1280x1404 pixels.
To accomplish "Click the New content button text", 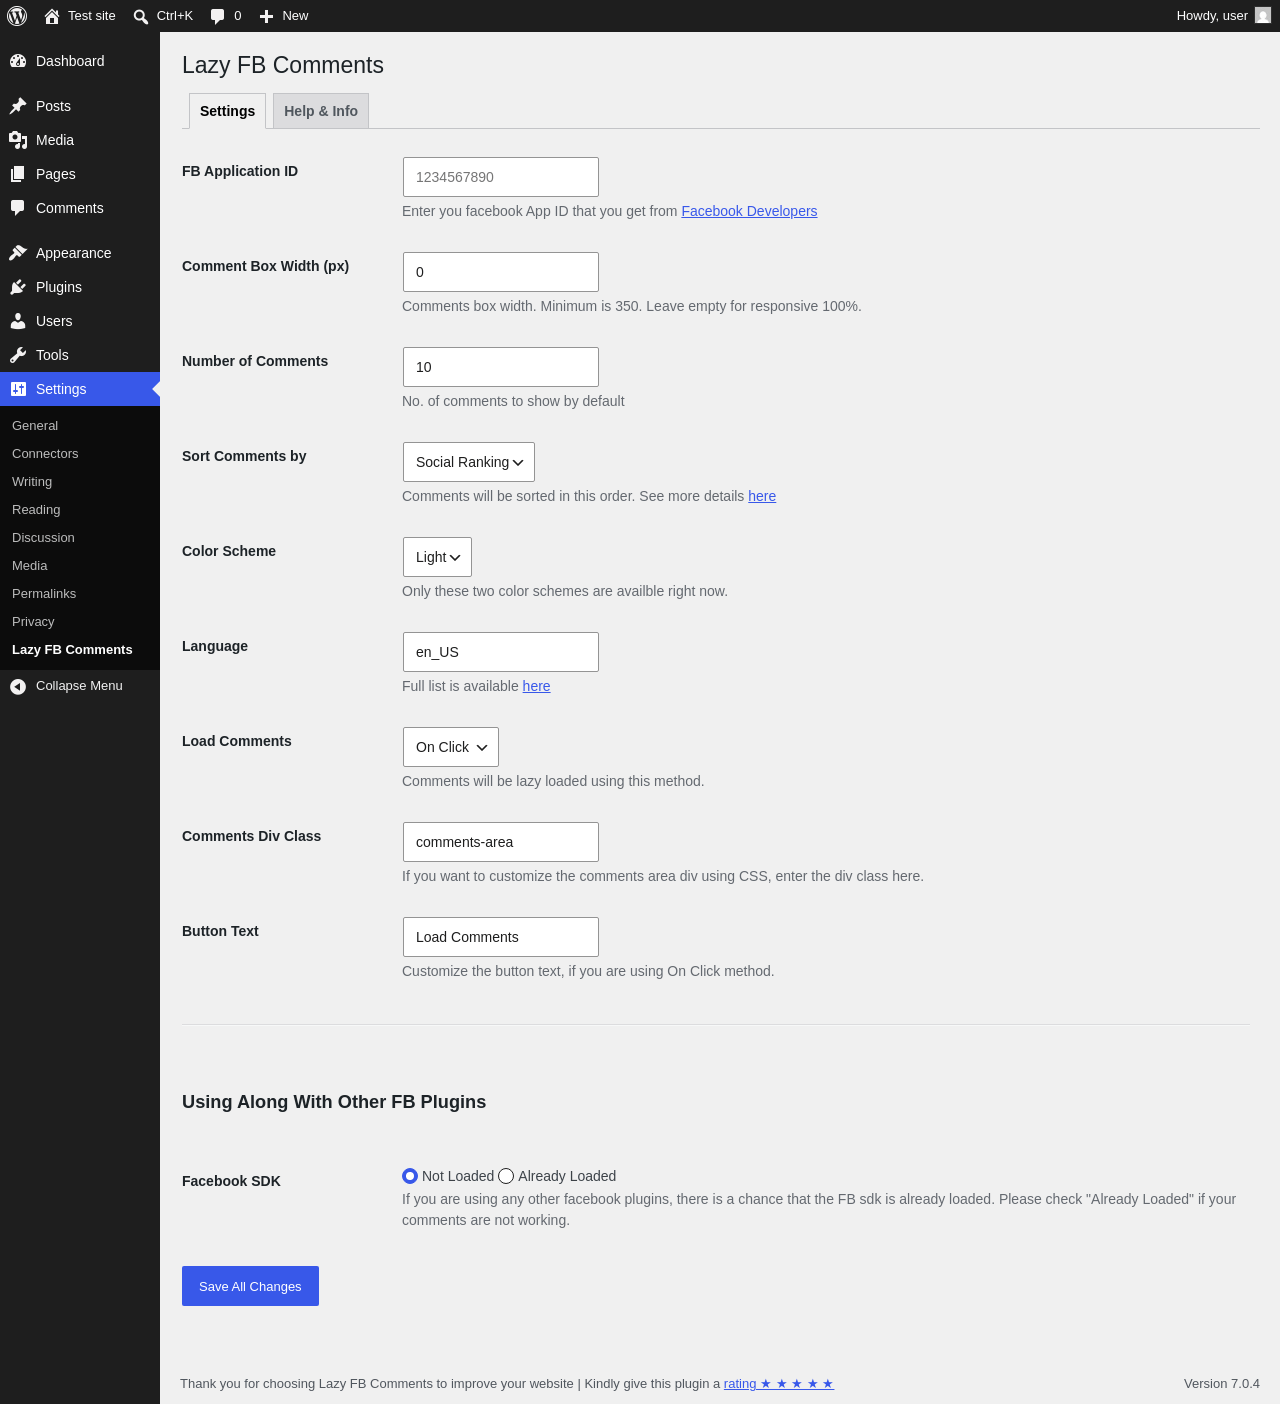I will pos(295,16).
